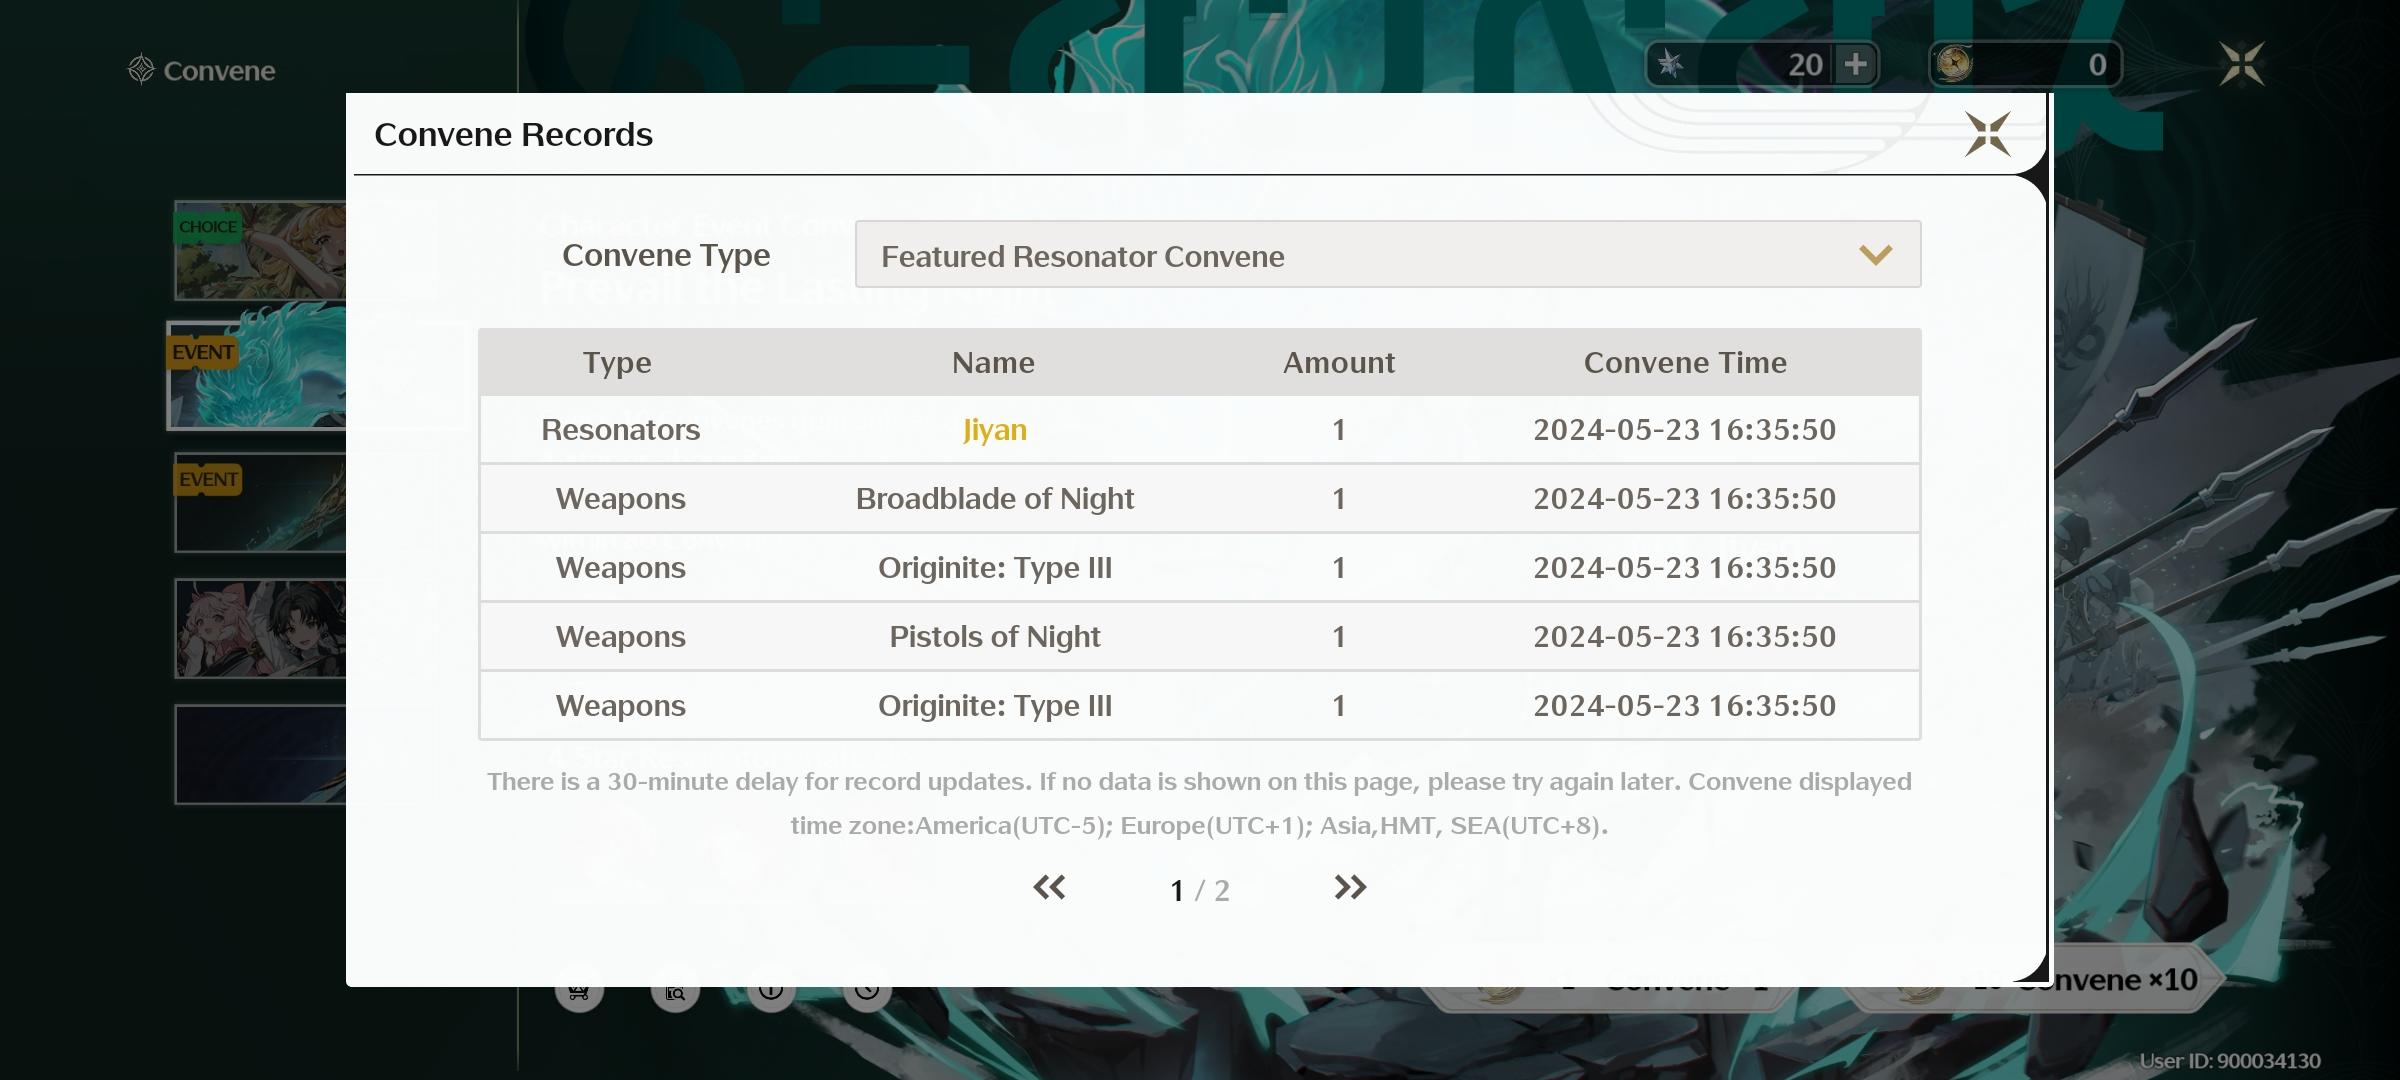Click the Jiyan resonator name

[x=994, y=430]
